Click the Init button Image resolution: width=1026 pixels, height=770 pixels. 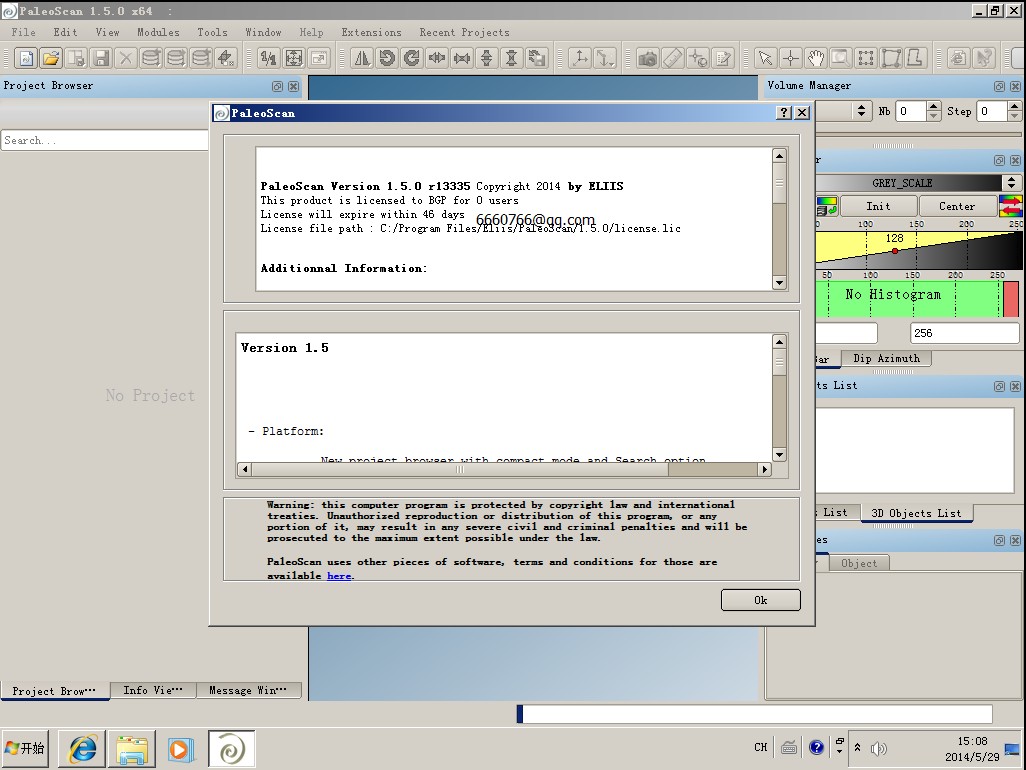878,206
